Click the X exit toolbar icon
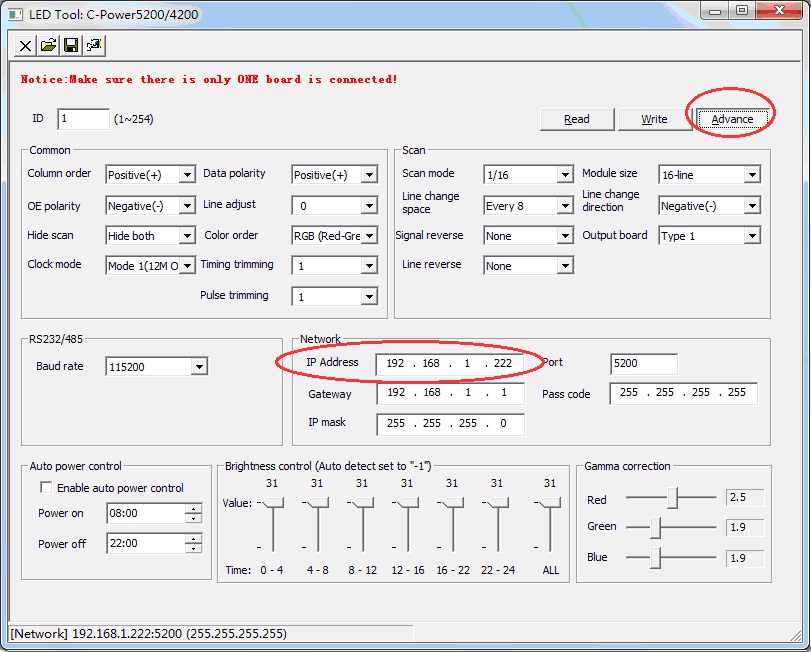The image size is (811, 652). pos(25,45)
